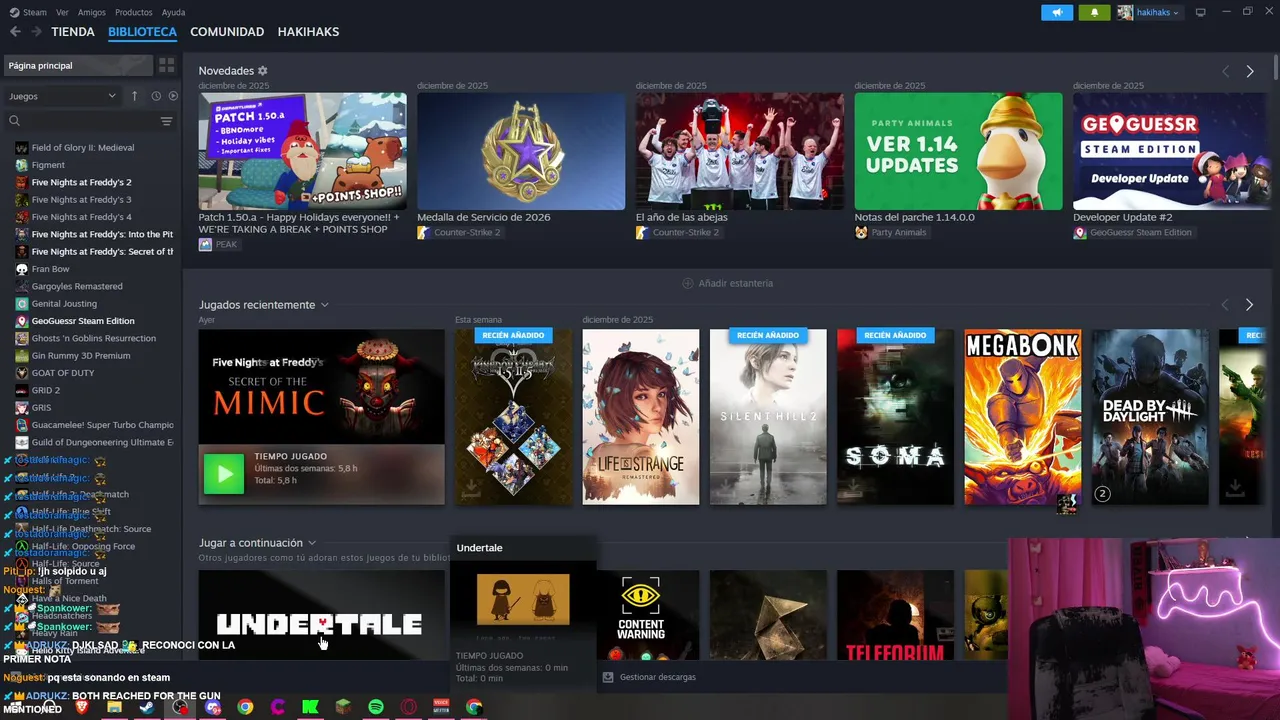Click download icon on SOMA cover
The image size is (1280, 720).
pyautogui.click(x=853, y=489)
